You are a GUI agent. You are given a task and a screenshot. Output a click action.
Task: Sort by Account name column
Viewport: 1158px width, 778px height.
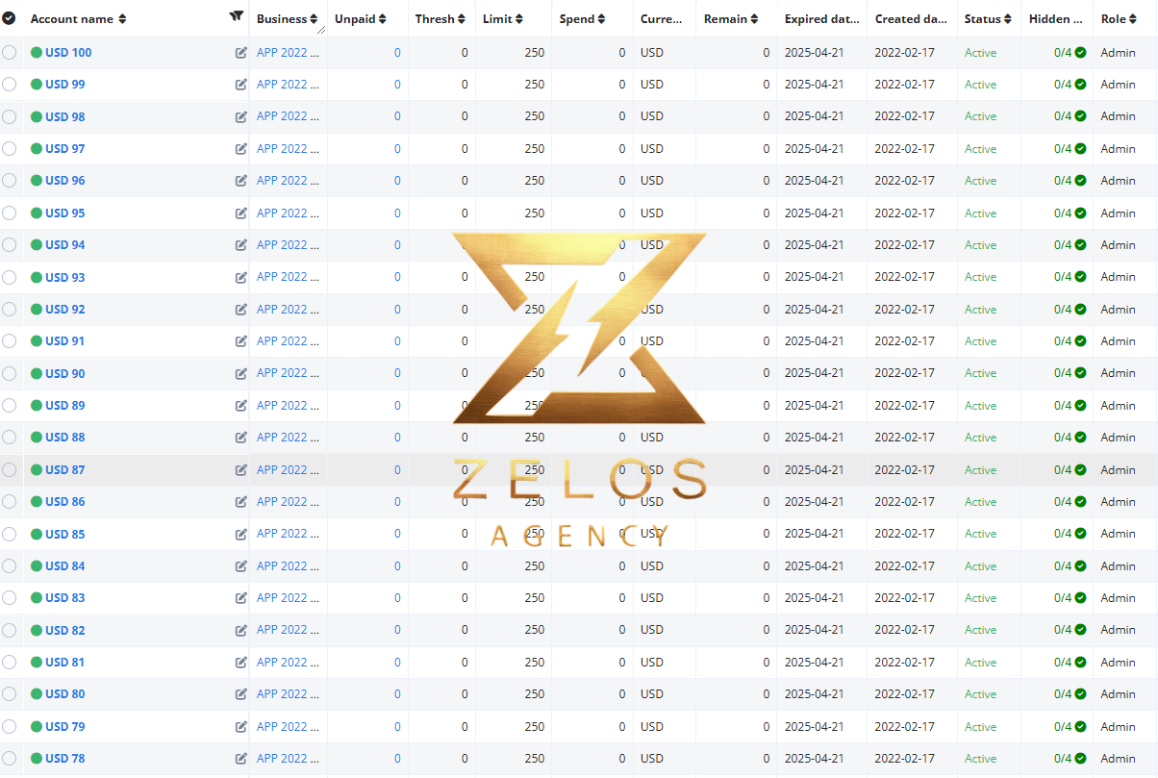pos(123,19)
